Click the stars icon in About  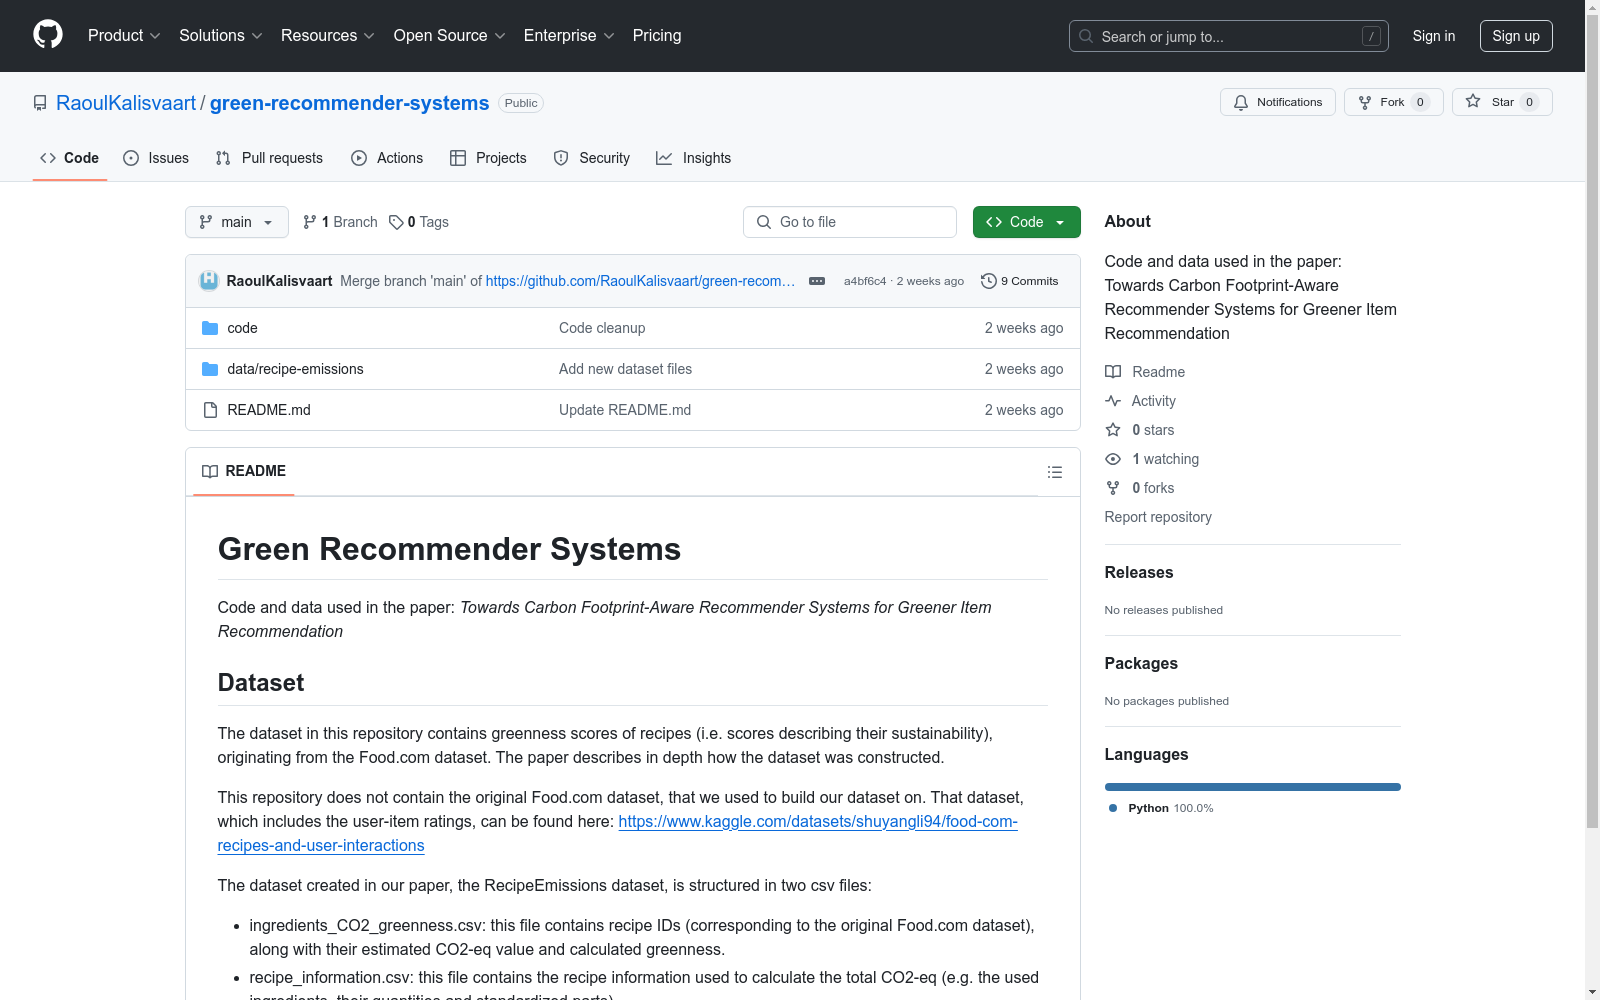[x=1113, y=430]
